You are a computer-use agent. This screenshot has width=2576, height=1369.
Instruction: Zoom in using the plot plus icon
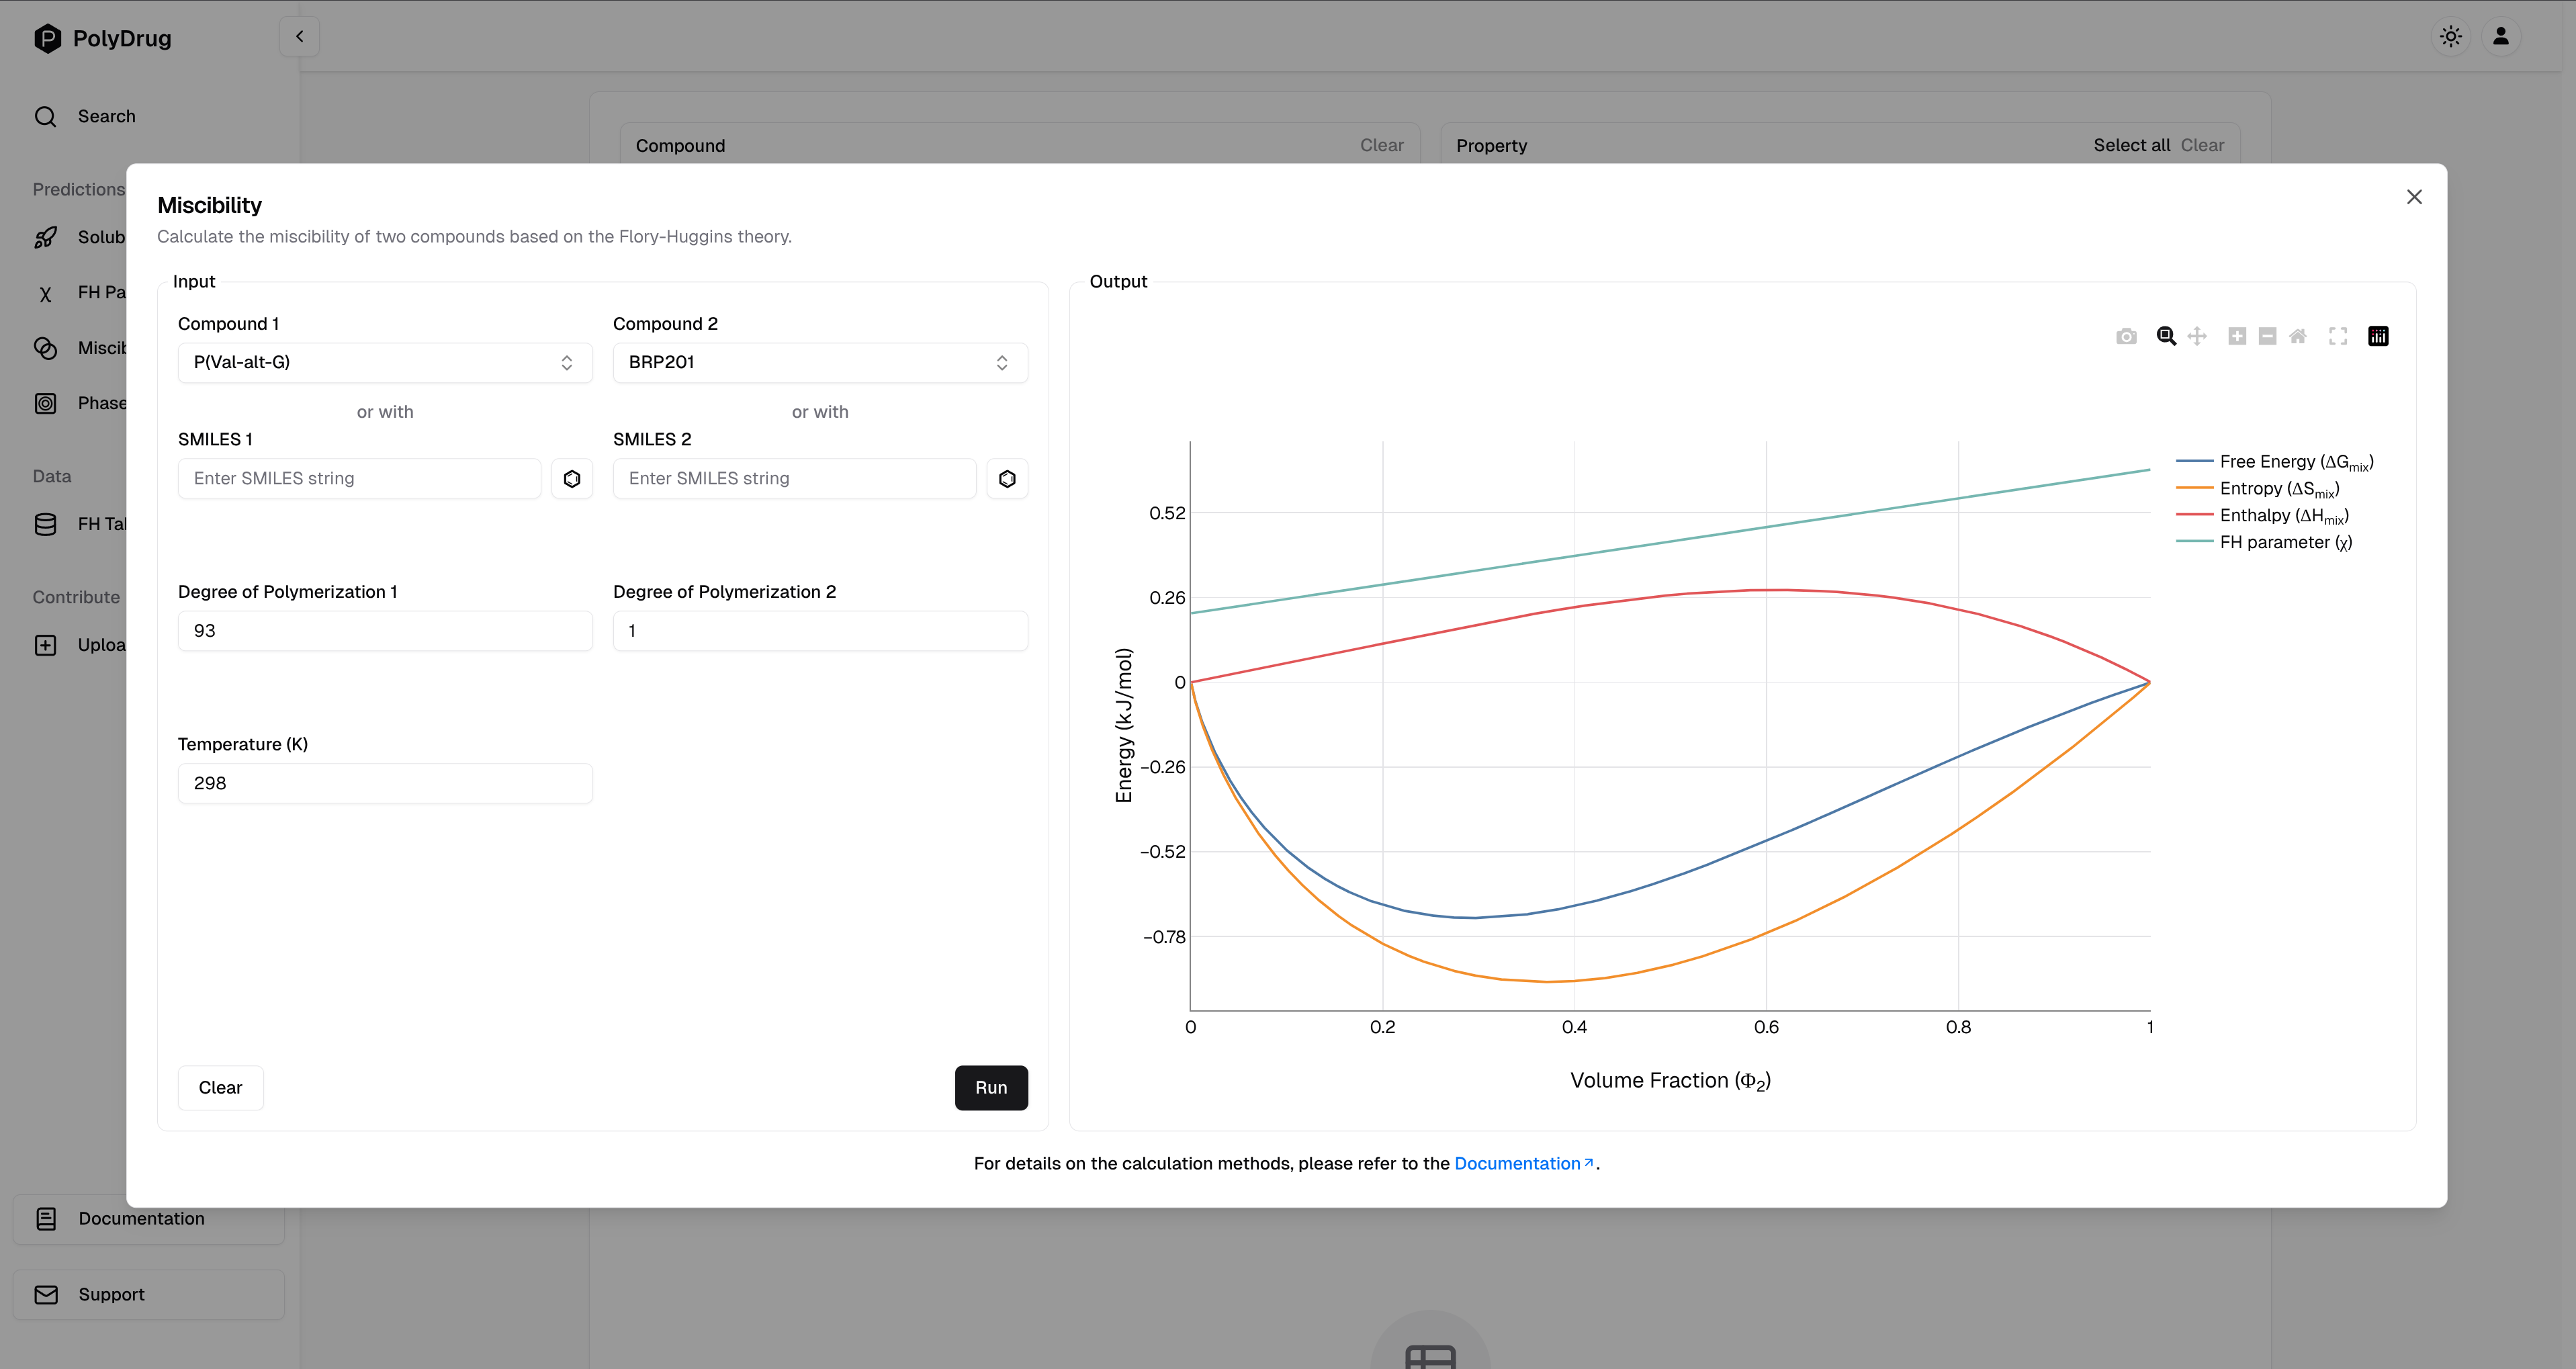pos(2237,336)
